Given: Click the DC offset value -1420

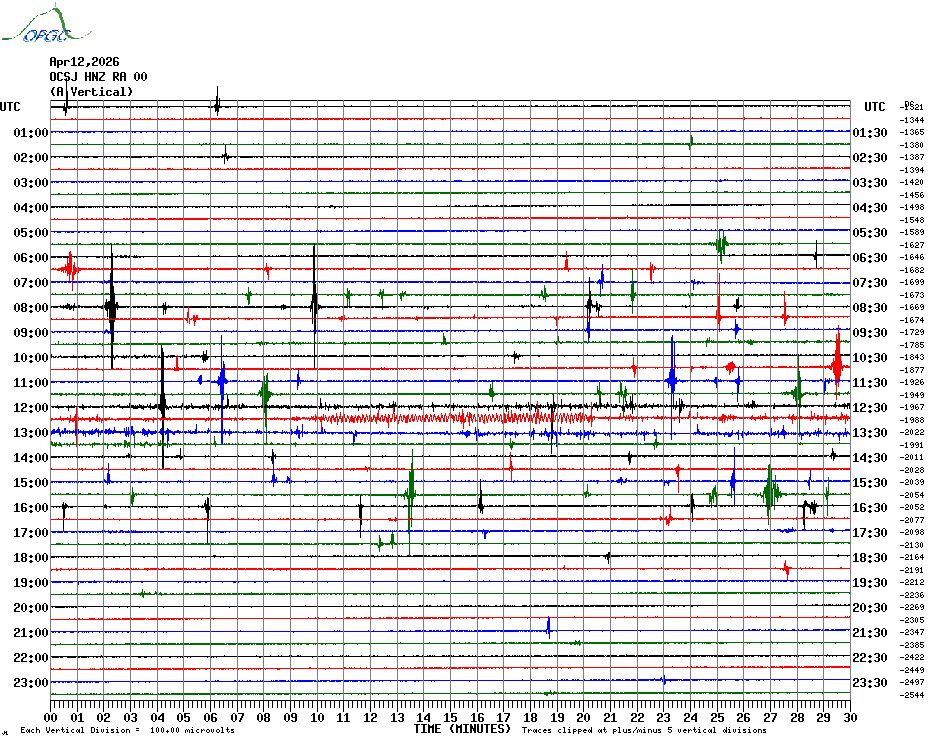Looking at the screenshot, I should (912, 182).
